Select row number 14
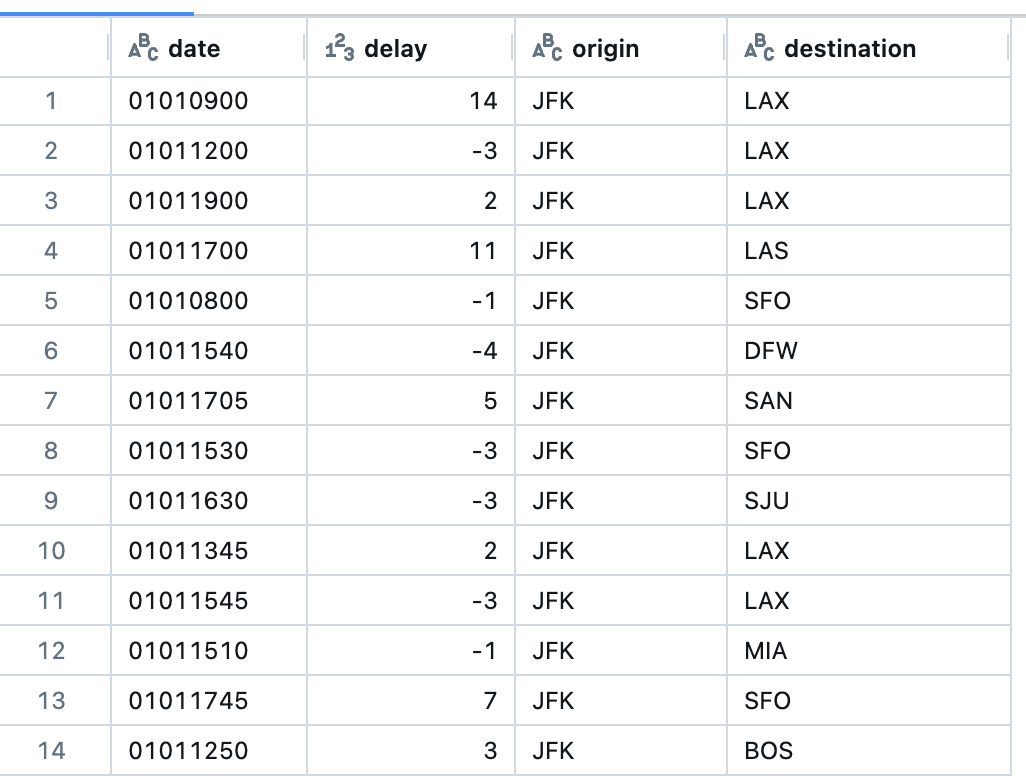Viewport: 1026px width, 776px height. tap(53, 750)
